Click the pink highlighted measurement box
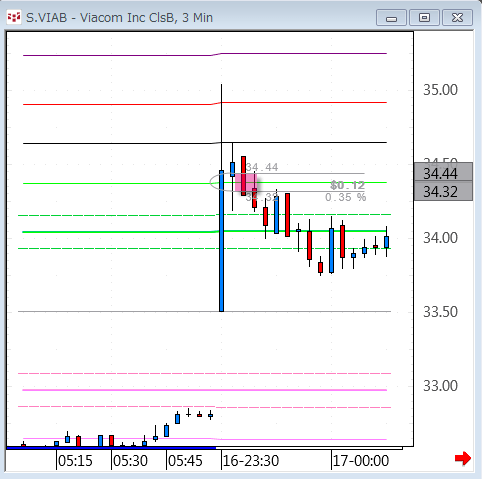482x479 pixels. tap(246, 183)
